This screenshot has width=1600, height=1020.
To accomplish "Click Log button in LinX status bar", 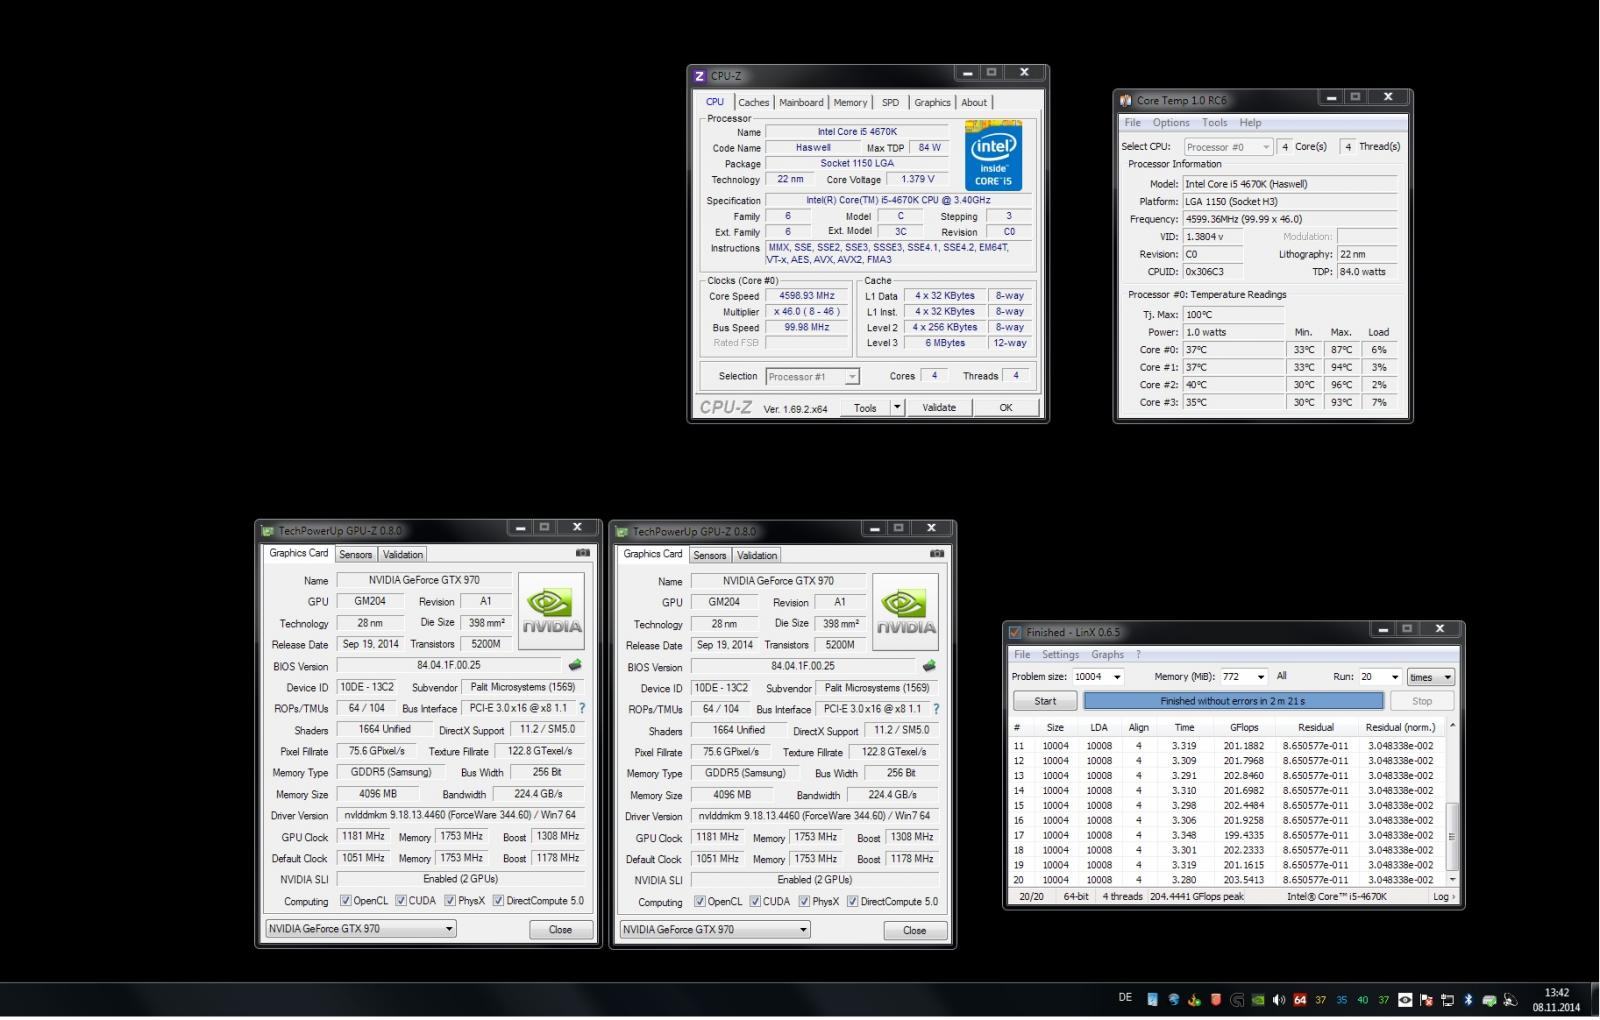I will coord(1442,897).
